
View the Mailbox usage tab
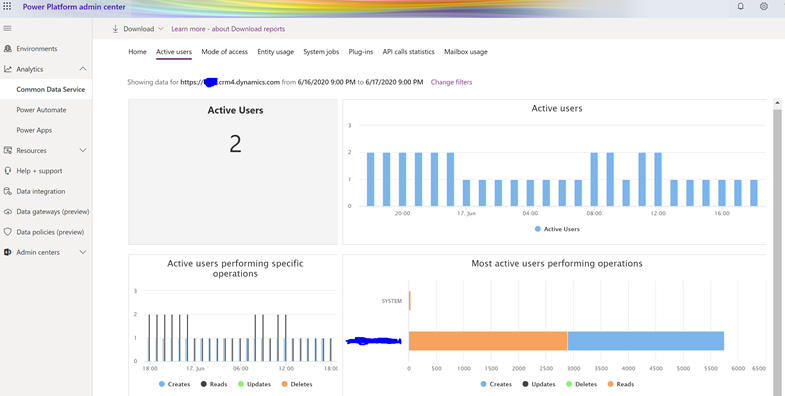(x=466, y=52)
